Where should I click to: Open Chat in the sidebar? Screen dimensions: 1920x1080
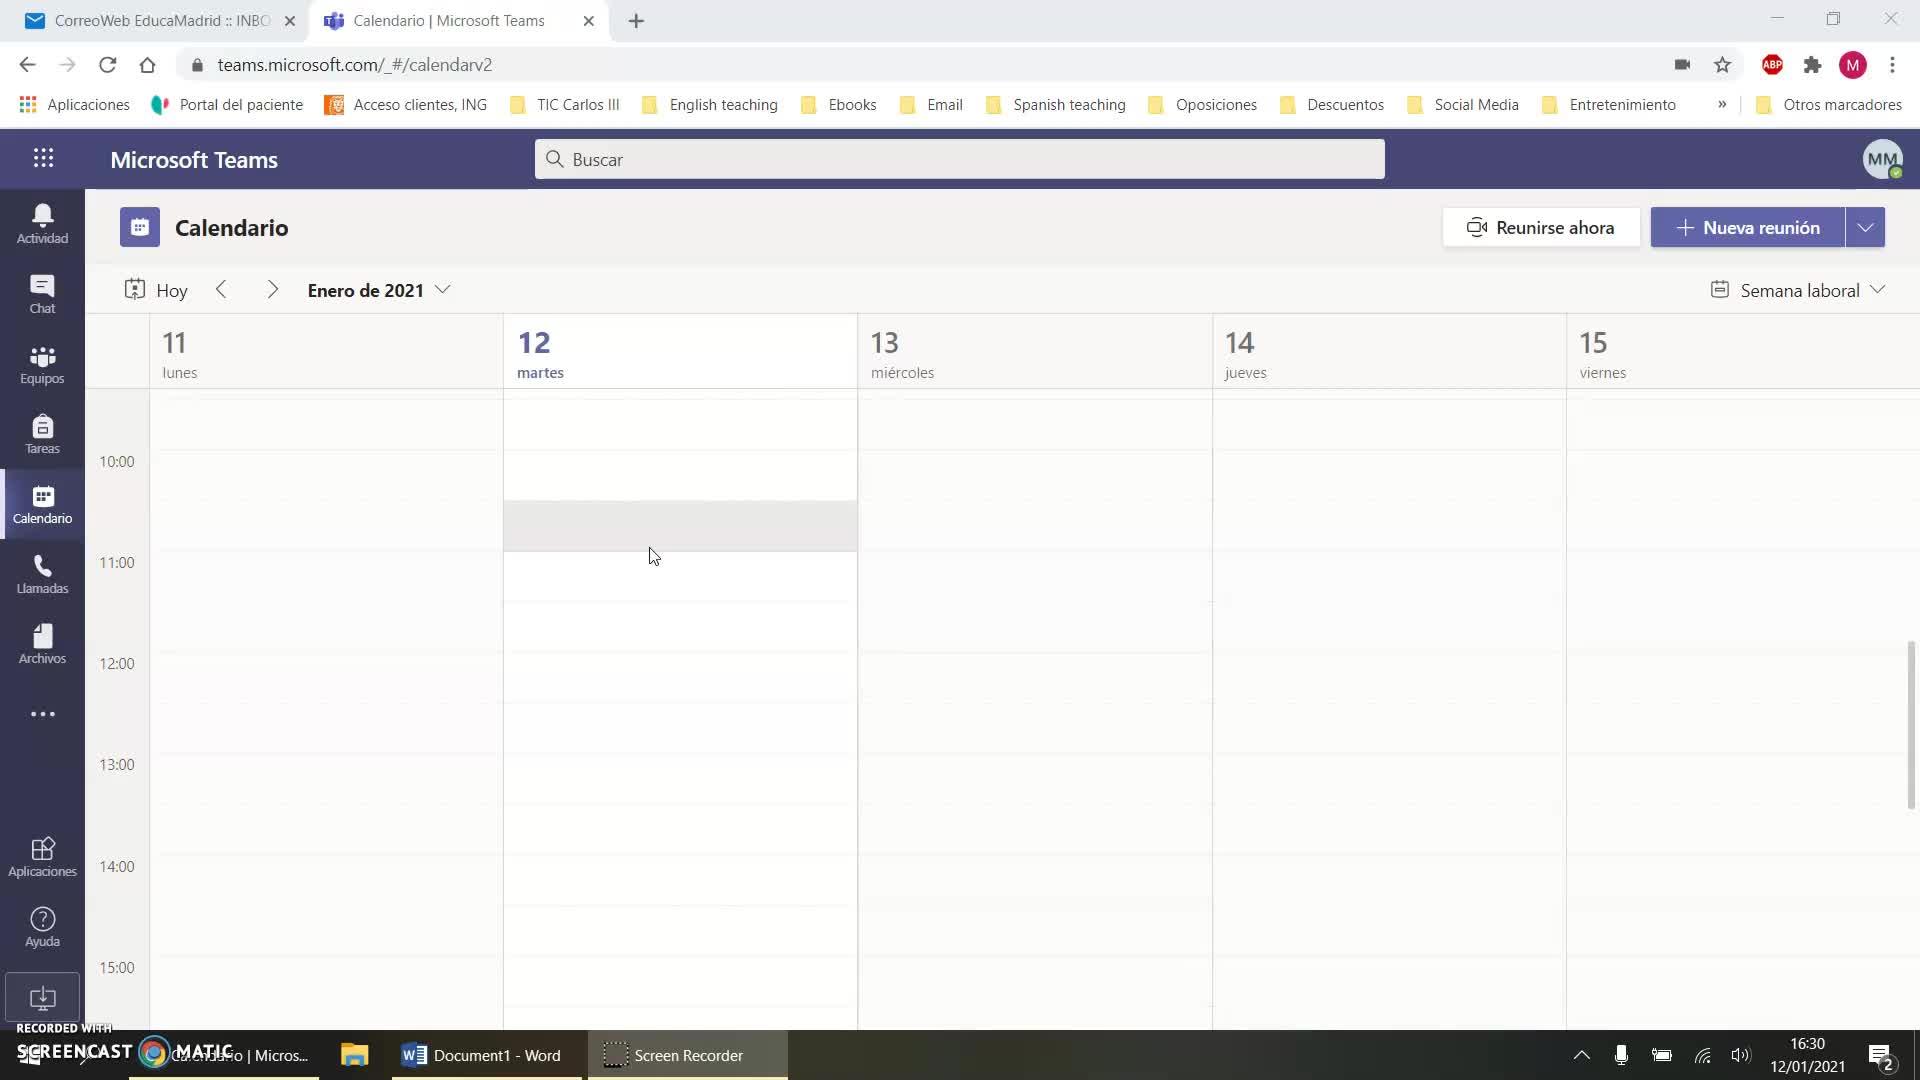[x=42, y=294]
